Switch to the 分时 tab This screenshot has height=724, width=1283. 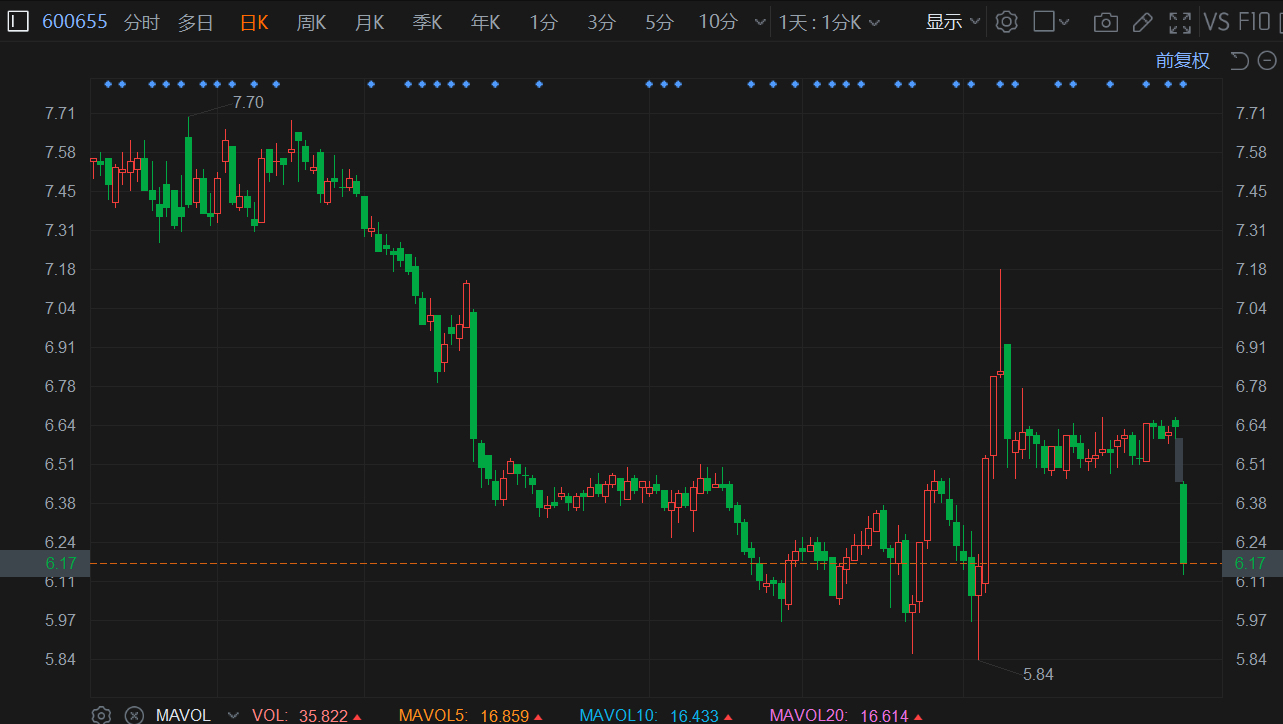(x=142, y=22)
